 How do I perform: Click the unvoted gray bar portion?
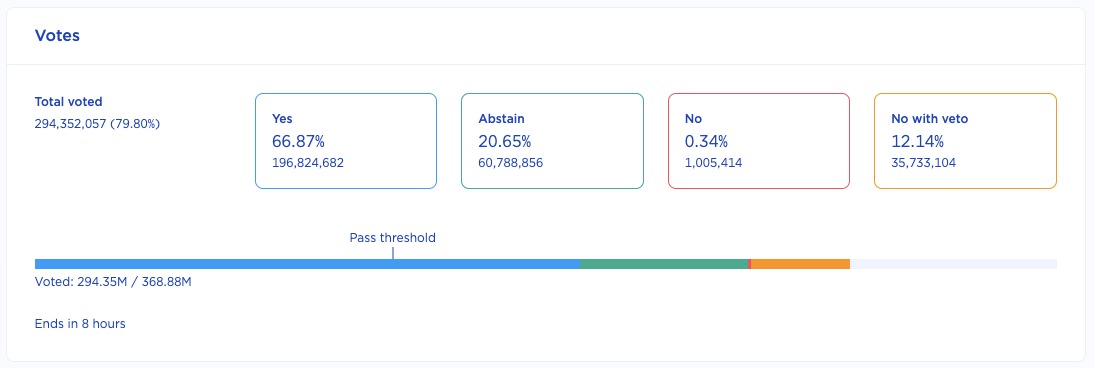pyautogui.click(x=953, y=264)
